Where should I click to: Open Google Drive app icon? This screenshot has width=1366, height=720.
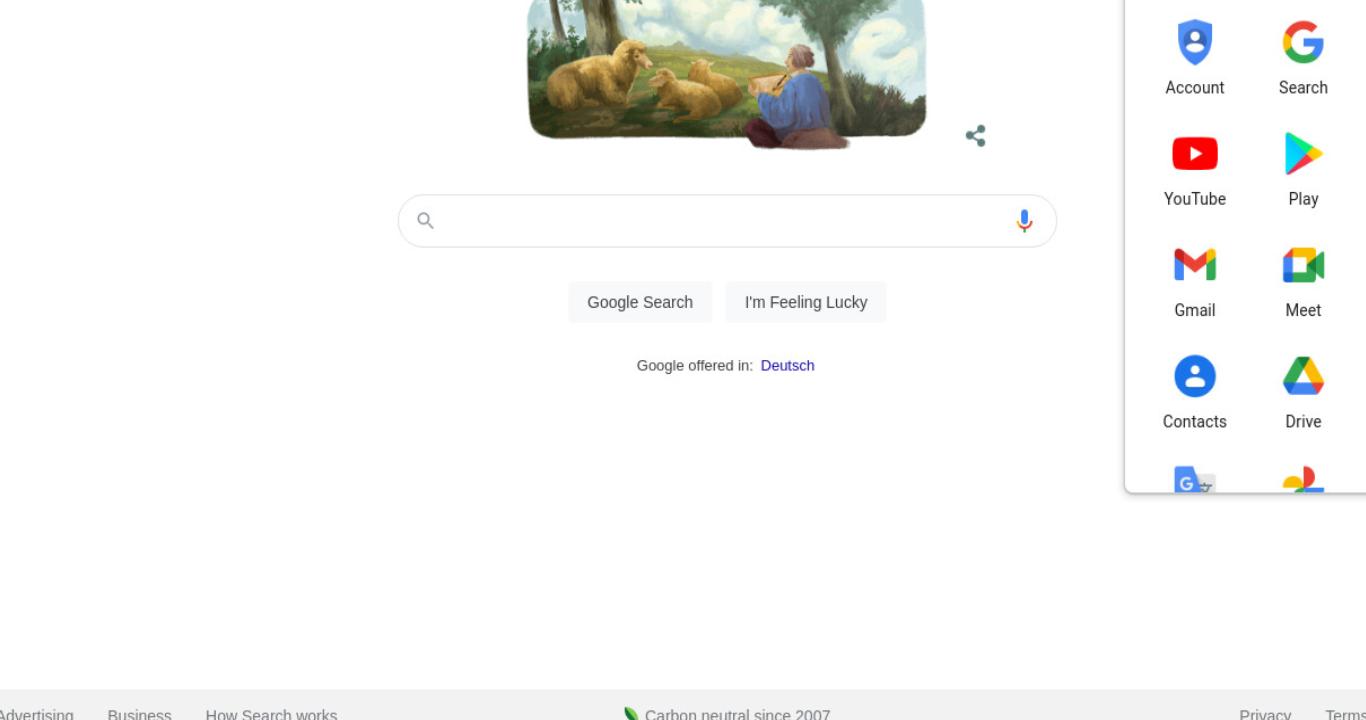[1303, 376]
